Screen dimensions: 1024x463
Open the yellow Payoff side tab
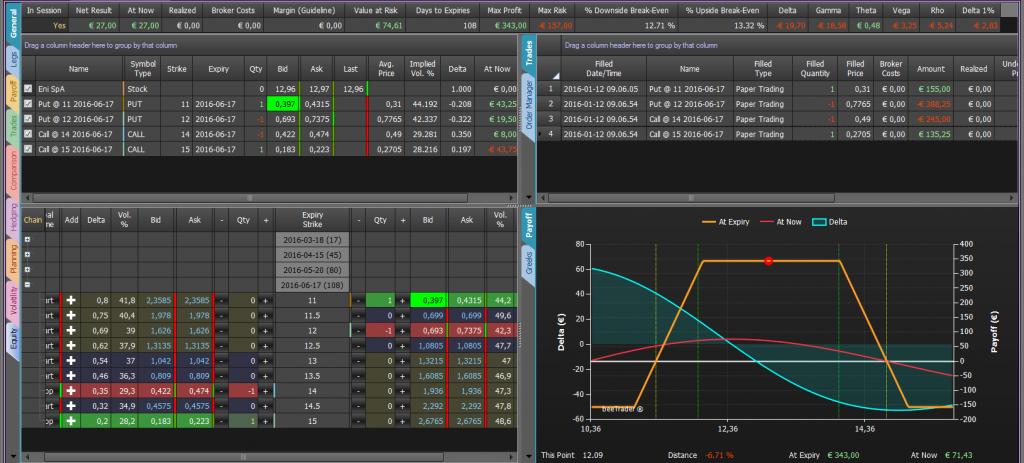tap(13, 91)
